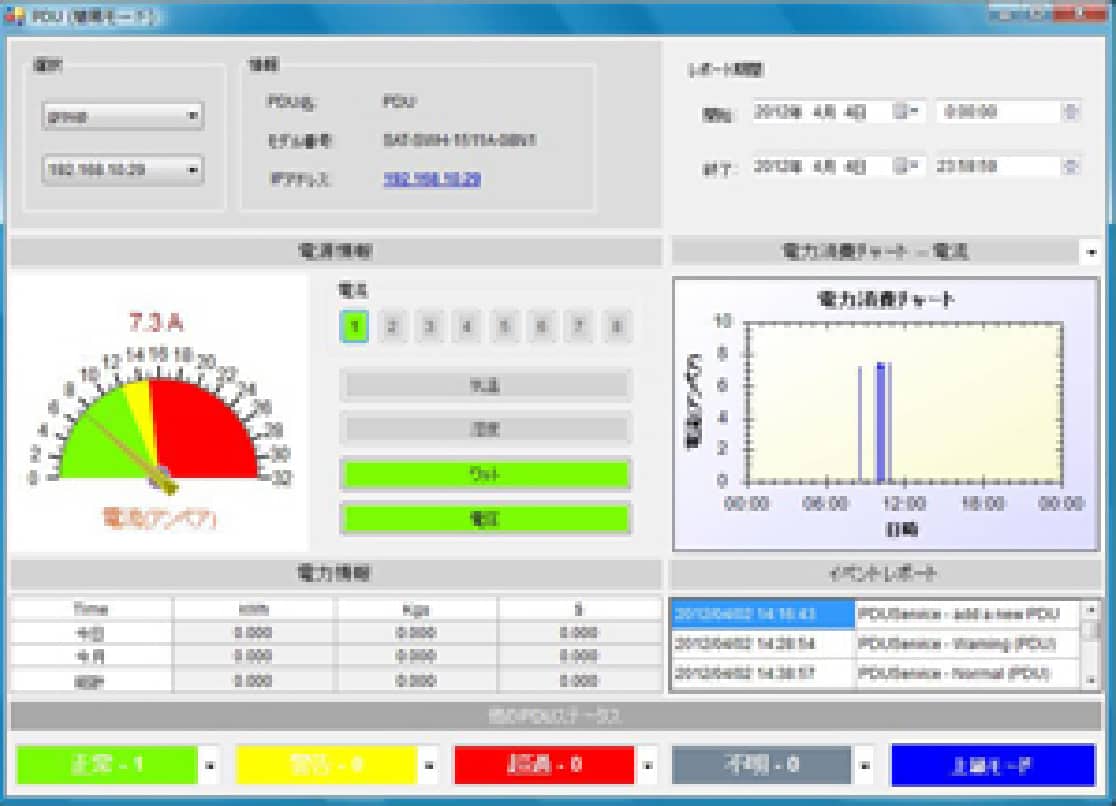Open the start date calendar picker
1116x806 pixels.
[907, 111]
